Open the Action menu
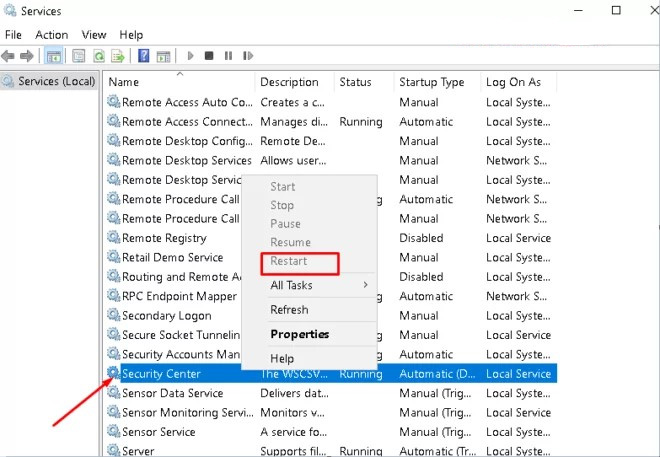Screen dimensions: 660x457 [x=51, y=34]
